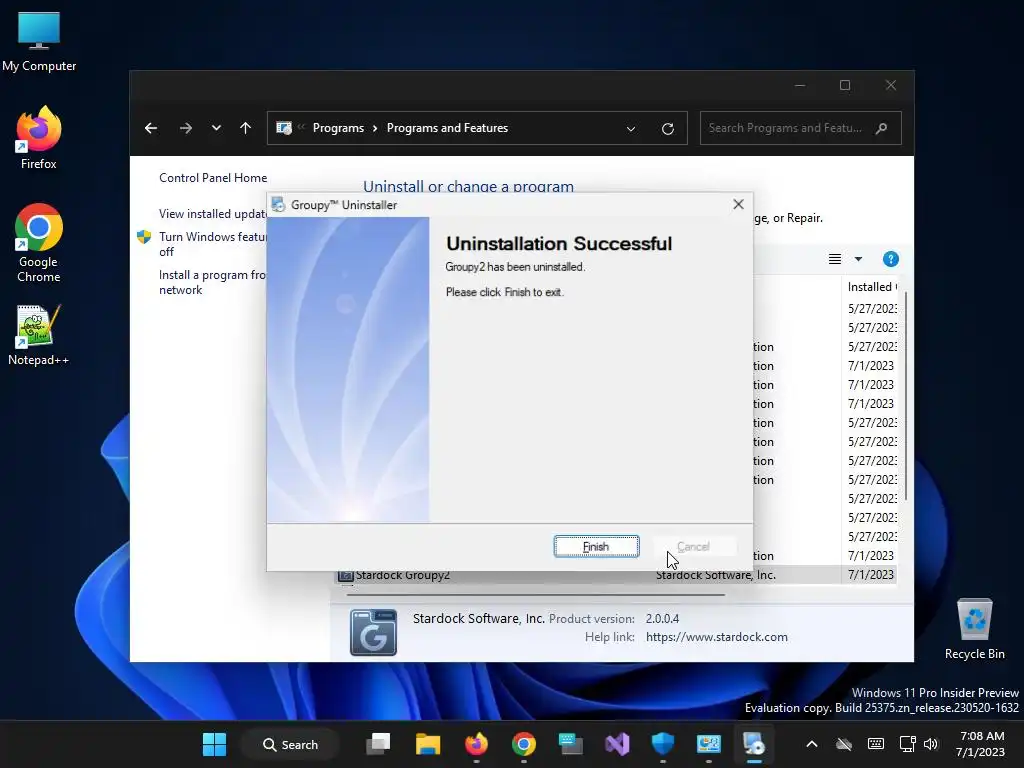The image size is (1024, 768).
Task: Click Finish to exit the uninstaller
Action: tap(596, 547)
